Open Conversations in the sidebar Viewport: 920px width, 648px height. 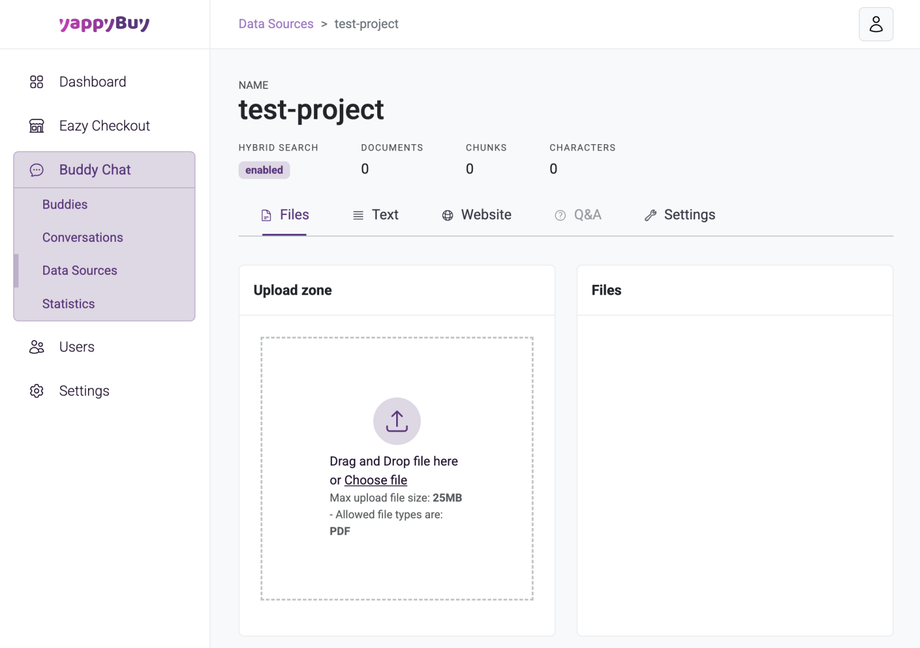[82, 237]
